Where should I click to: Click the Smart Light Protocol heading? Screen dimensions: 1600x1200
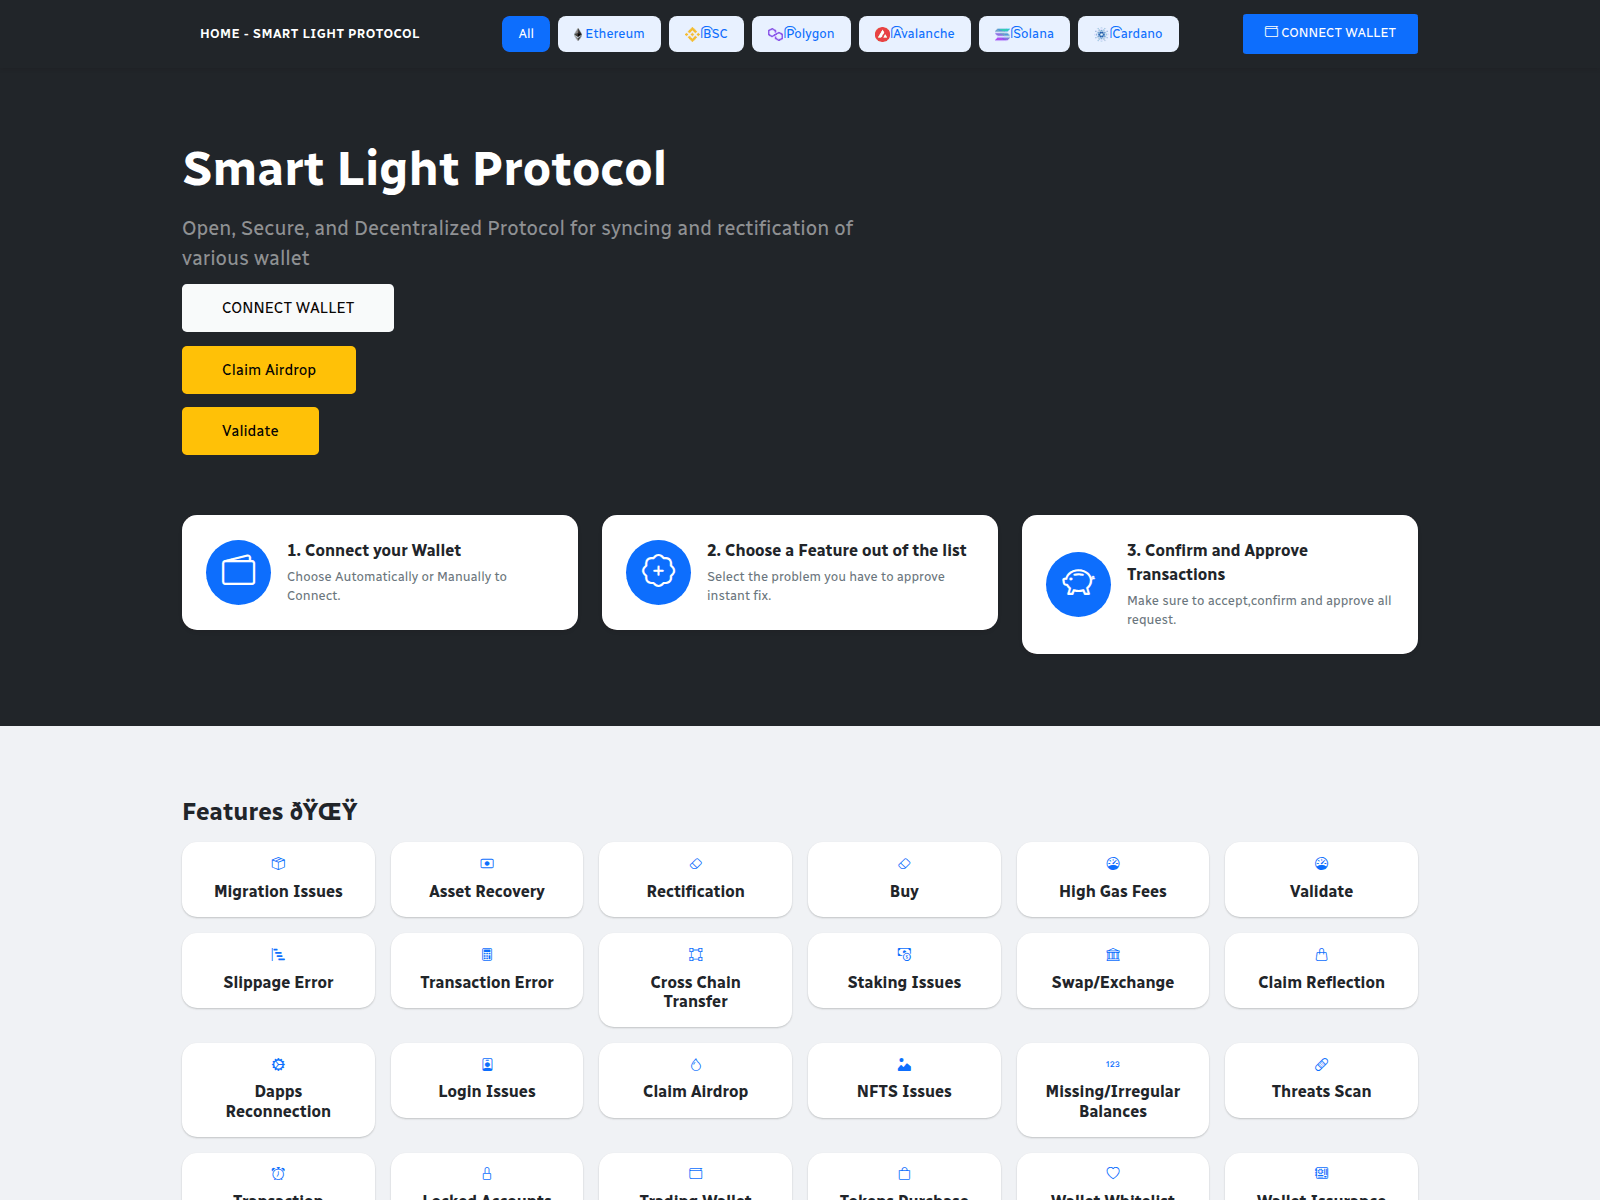424,168
